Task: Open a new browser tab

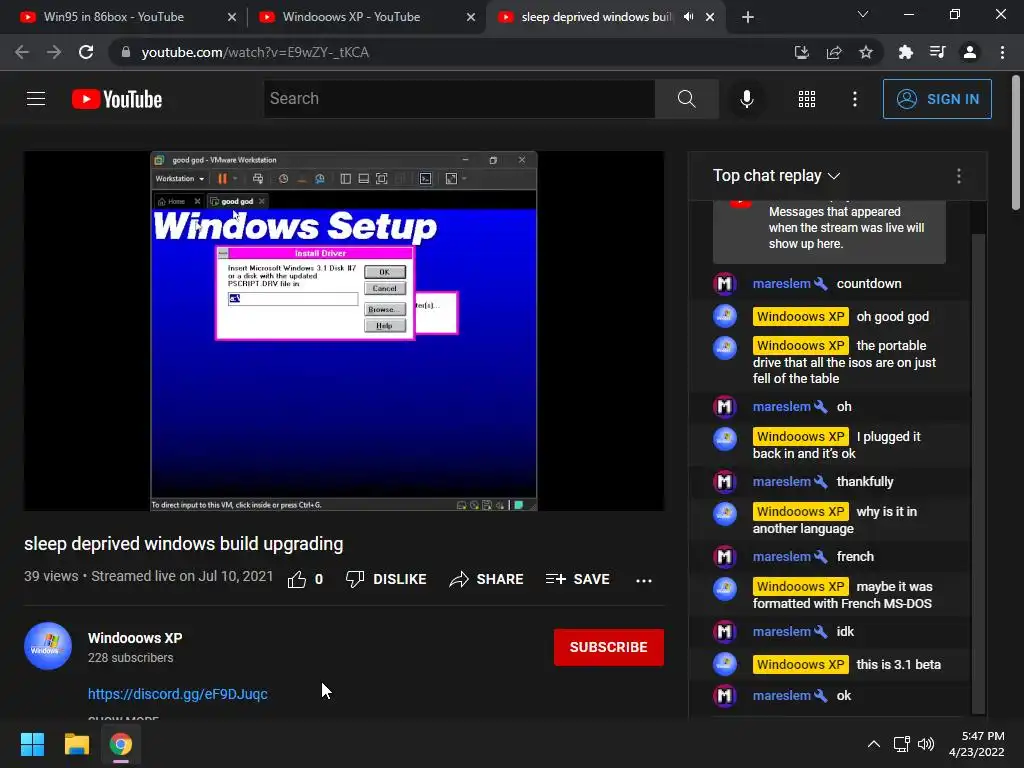Action: [x=748, y=17]
